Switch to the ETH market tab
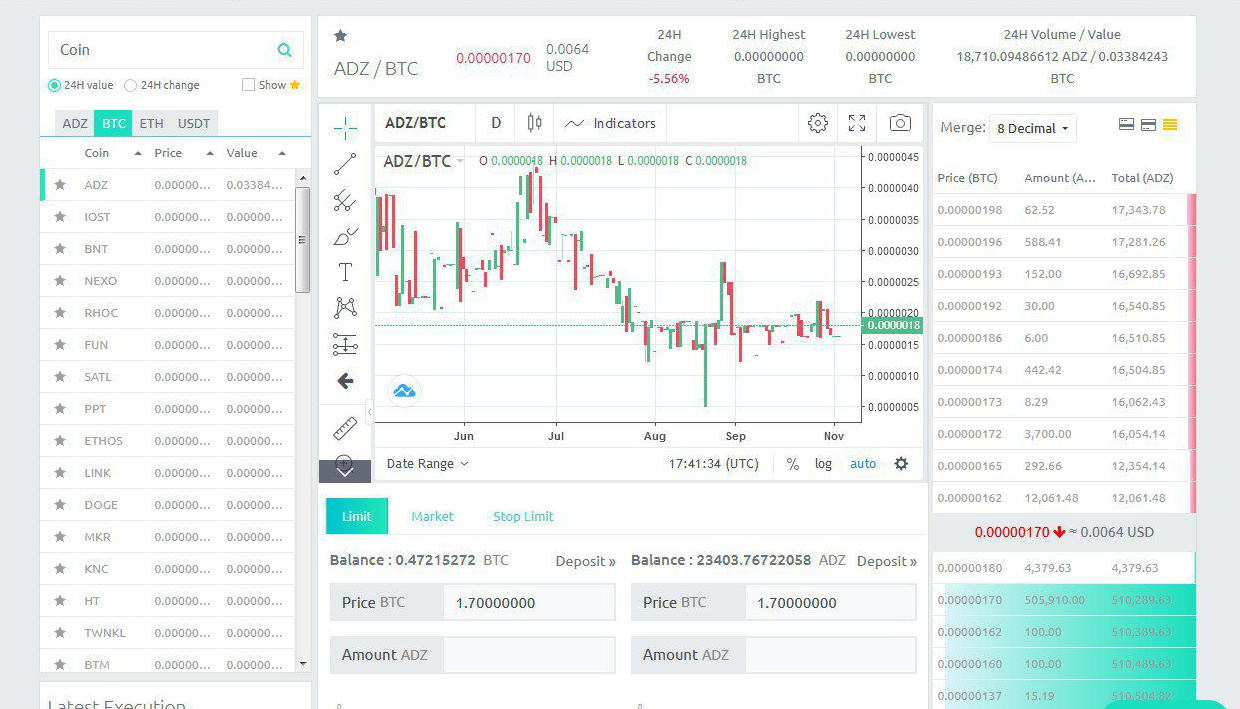The height and width of the screenshot is (709, 1240). 151,124
